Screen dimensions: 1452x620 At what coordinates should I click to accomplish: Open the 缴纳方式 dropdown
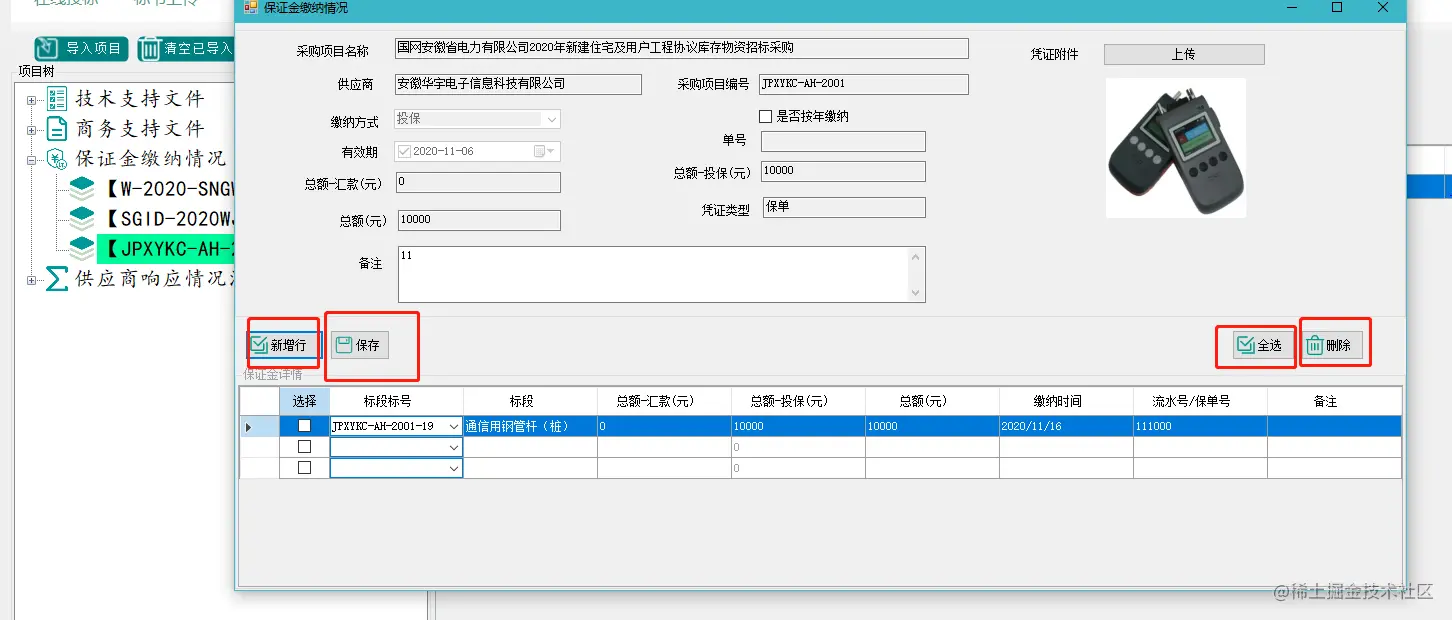[x=549, y=118]
